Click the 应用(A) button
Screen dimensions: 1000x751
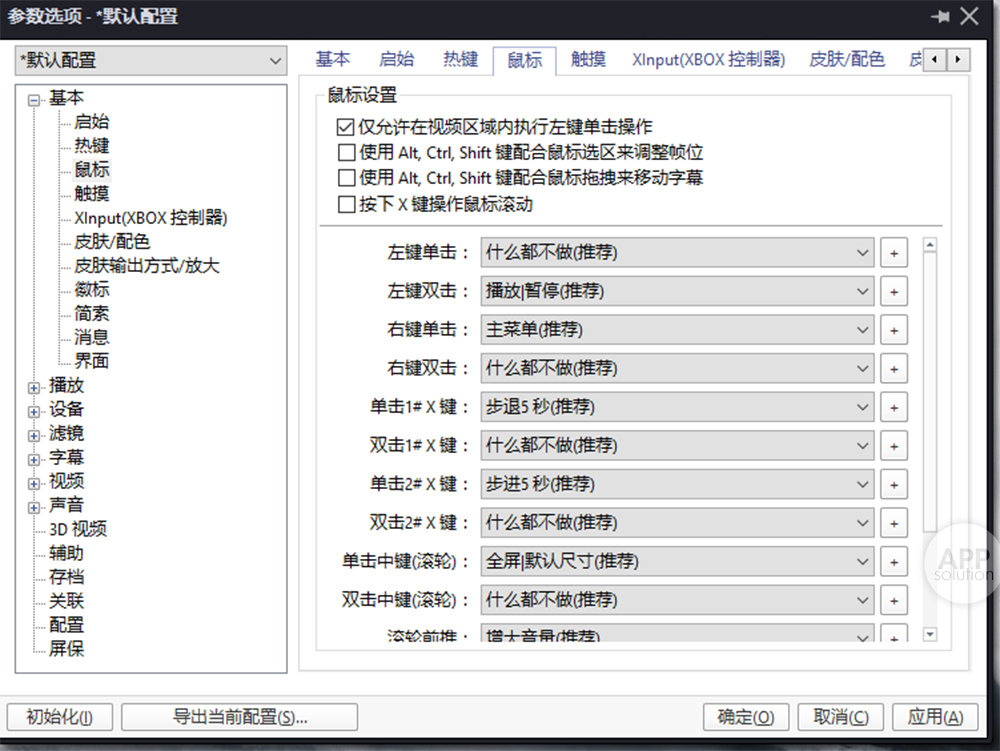[935, 717]
